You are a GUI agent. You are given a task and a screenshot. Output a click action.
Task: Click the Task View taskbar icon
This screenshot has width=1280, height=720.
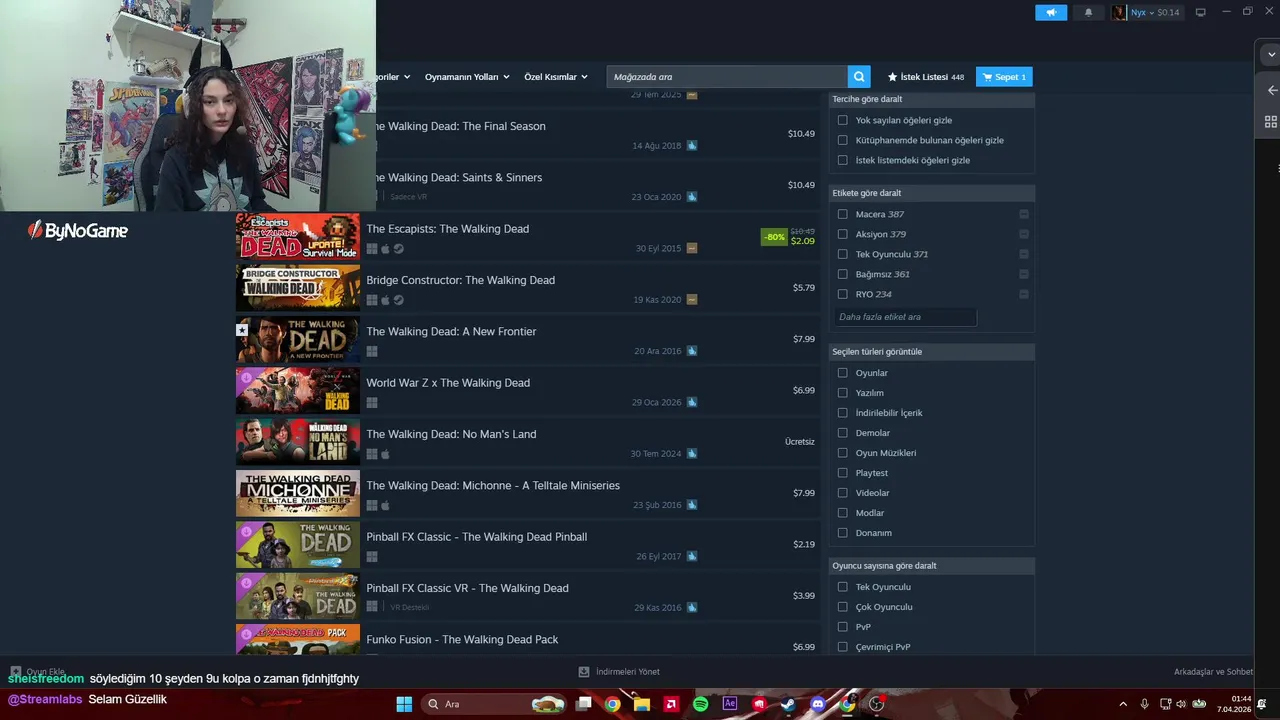[583, 704]
